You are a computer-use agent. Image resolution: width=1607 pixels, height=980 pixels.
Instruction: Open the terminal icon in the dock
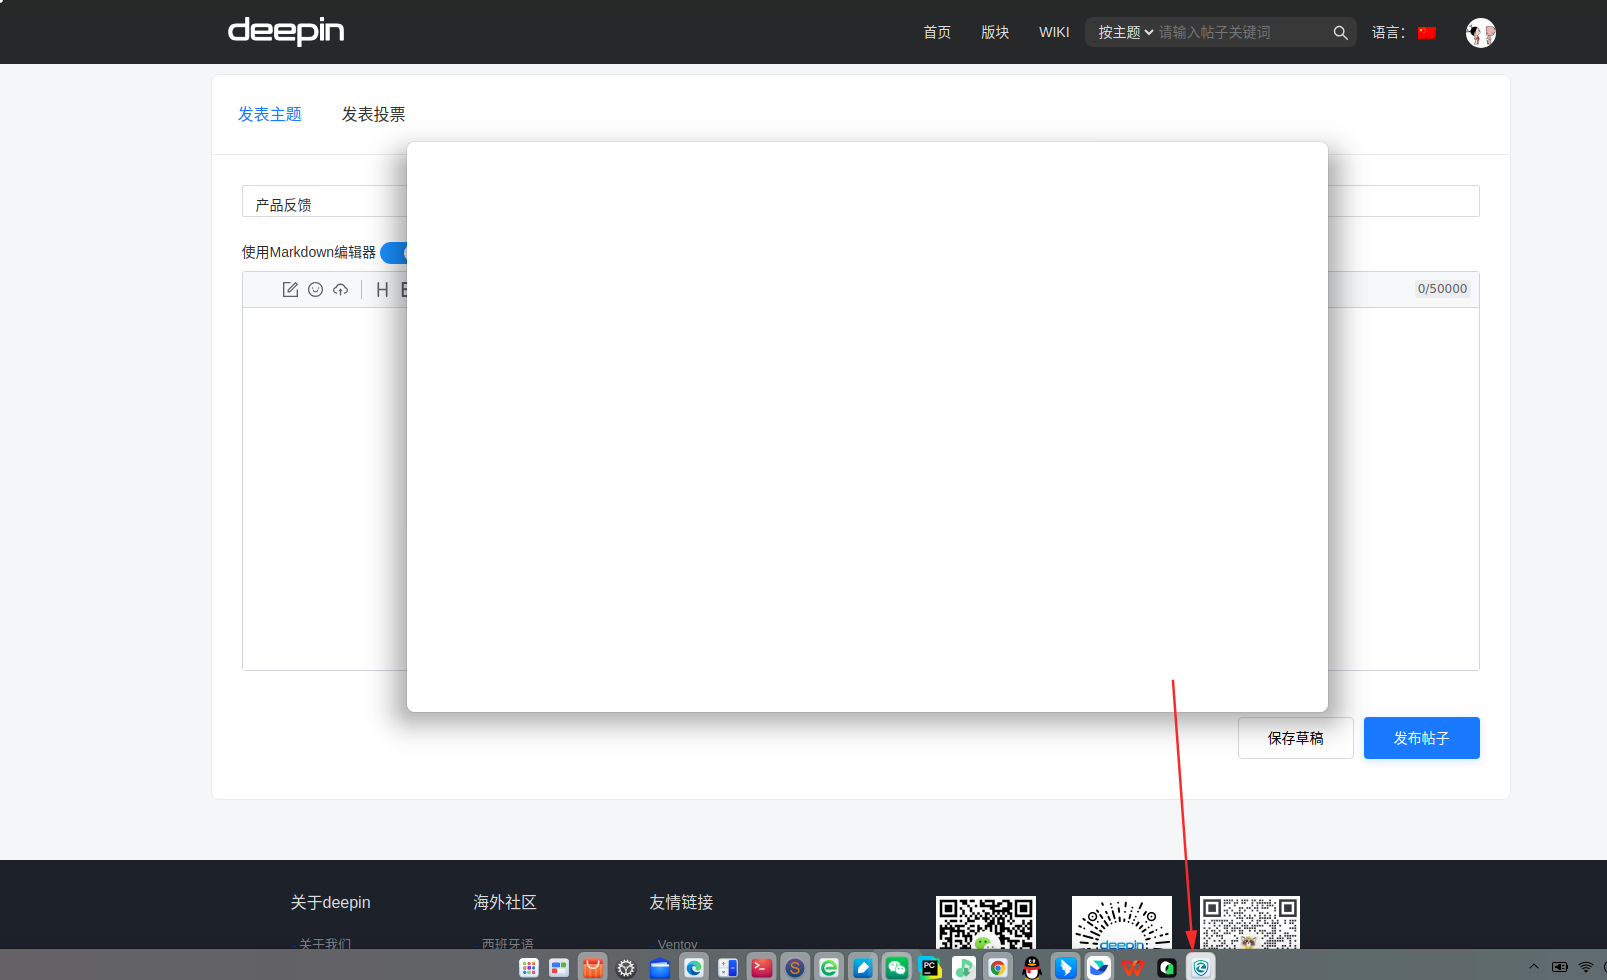click(761, 967)
